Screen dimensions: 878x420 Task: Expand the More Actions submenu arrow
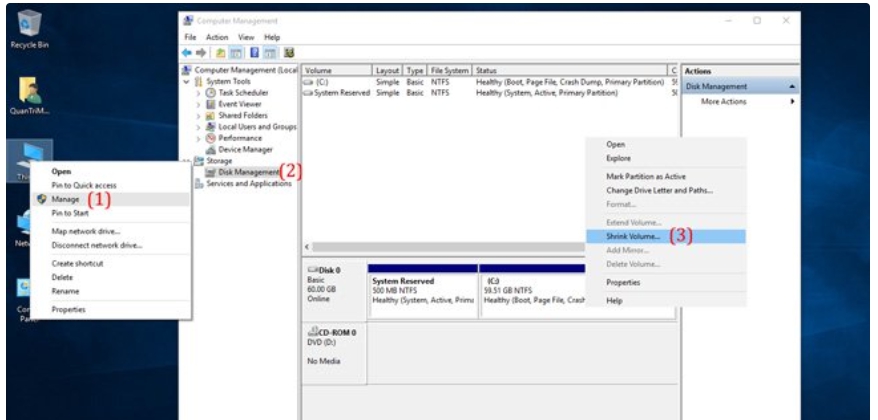point(792,102)
